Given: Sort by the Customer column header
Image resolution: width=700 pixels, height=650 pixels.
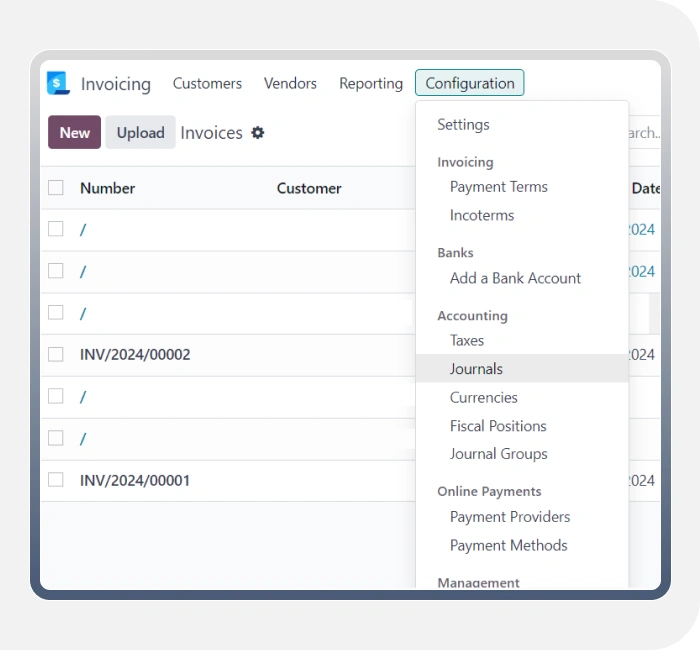Looking at the screenshot, I should 309,188.
